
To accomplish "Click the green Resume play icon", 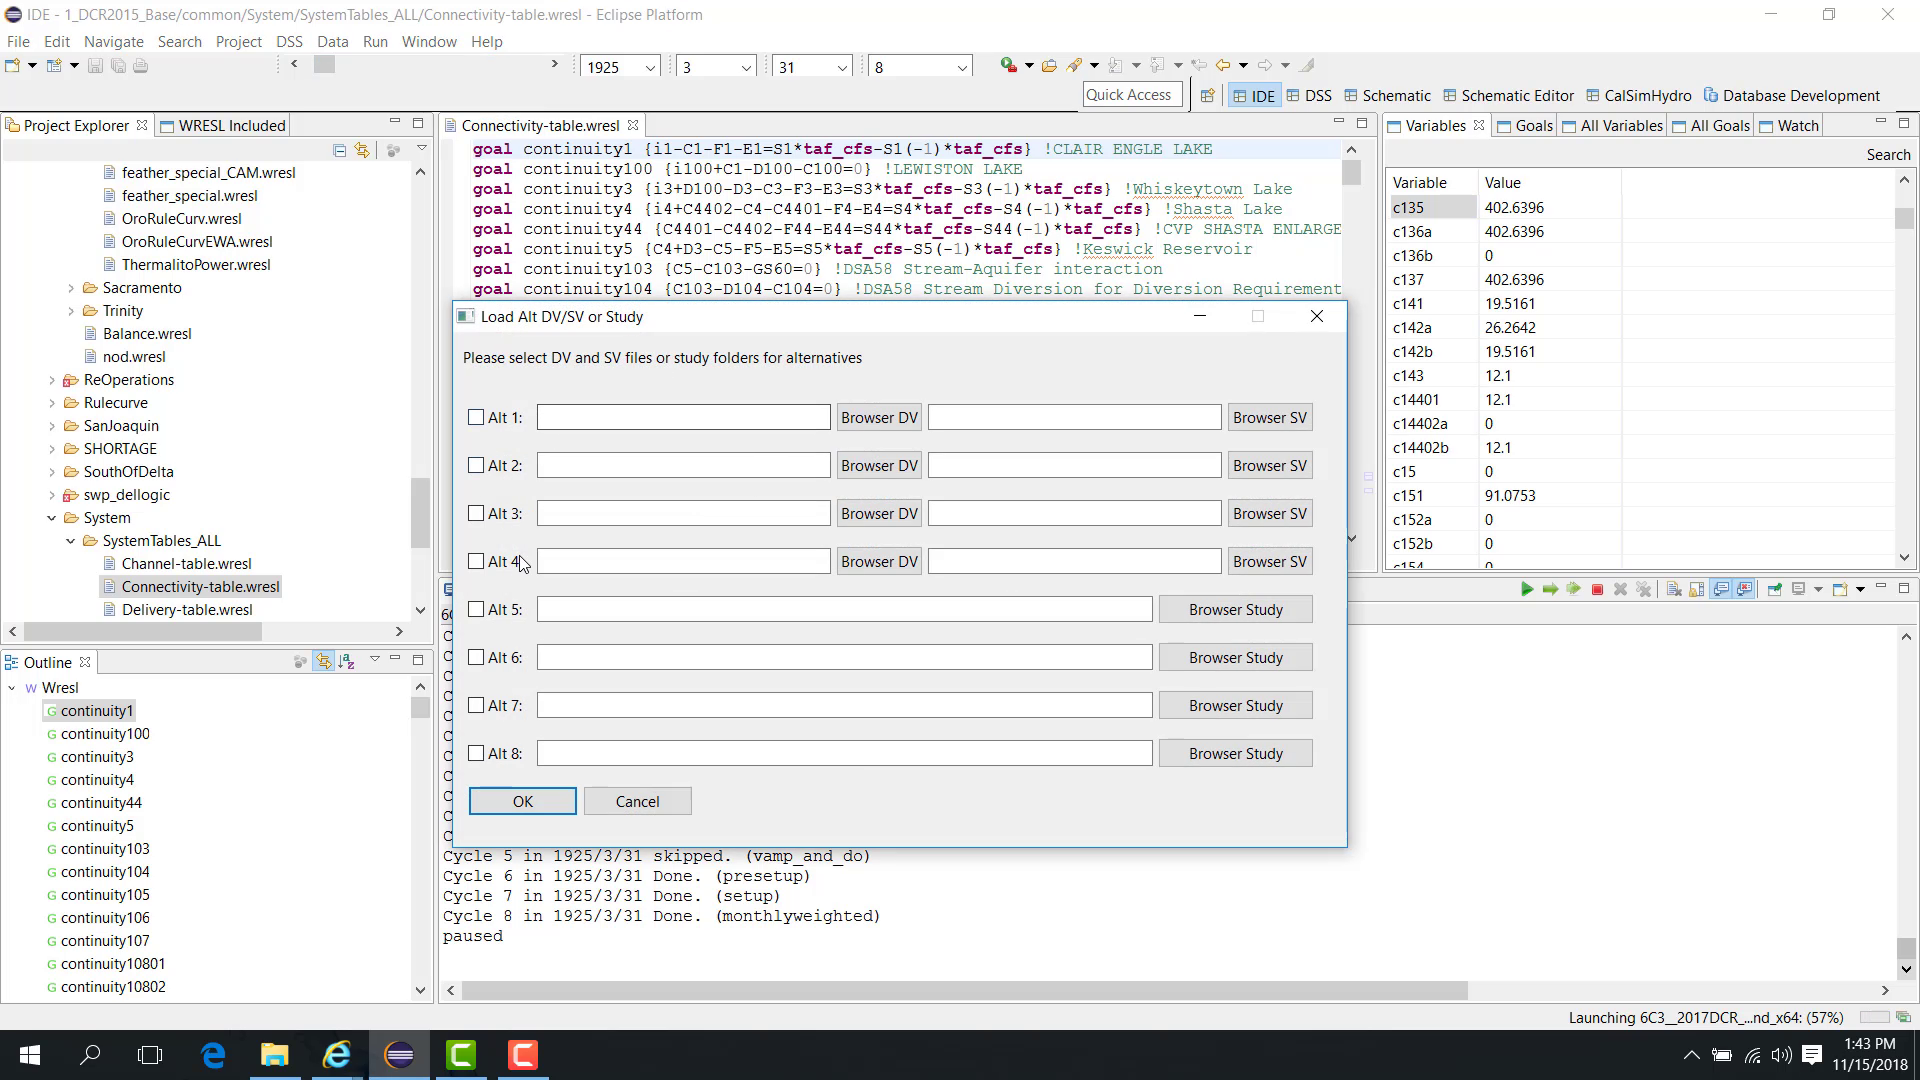I will tap(1527, 589).
